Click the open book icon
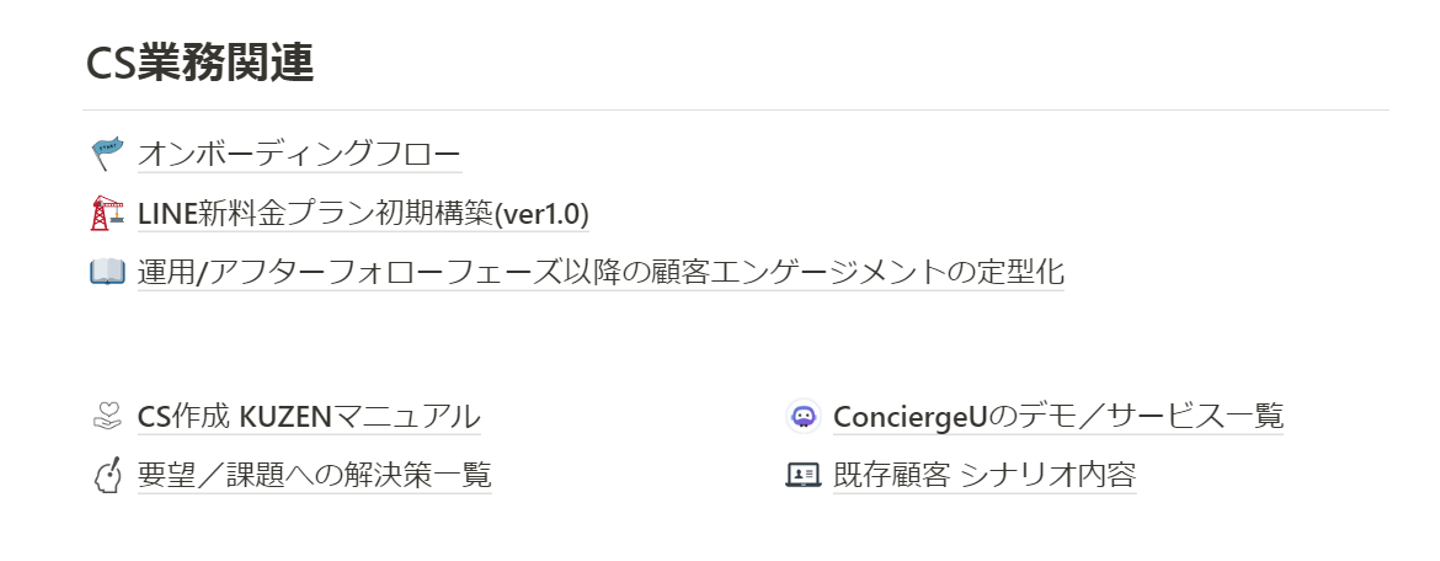 pos(106,272)
